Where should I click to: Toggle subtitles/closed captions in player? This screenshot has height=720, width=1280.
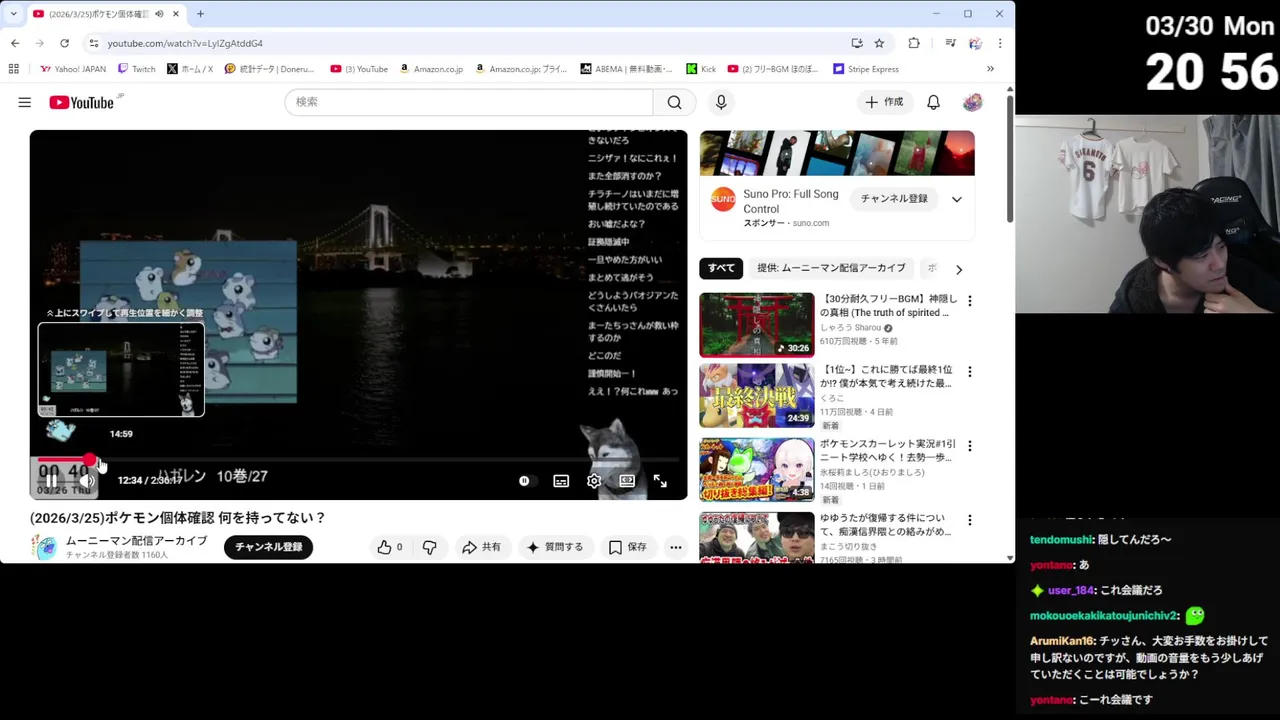tap(561, 481)
